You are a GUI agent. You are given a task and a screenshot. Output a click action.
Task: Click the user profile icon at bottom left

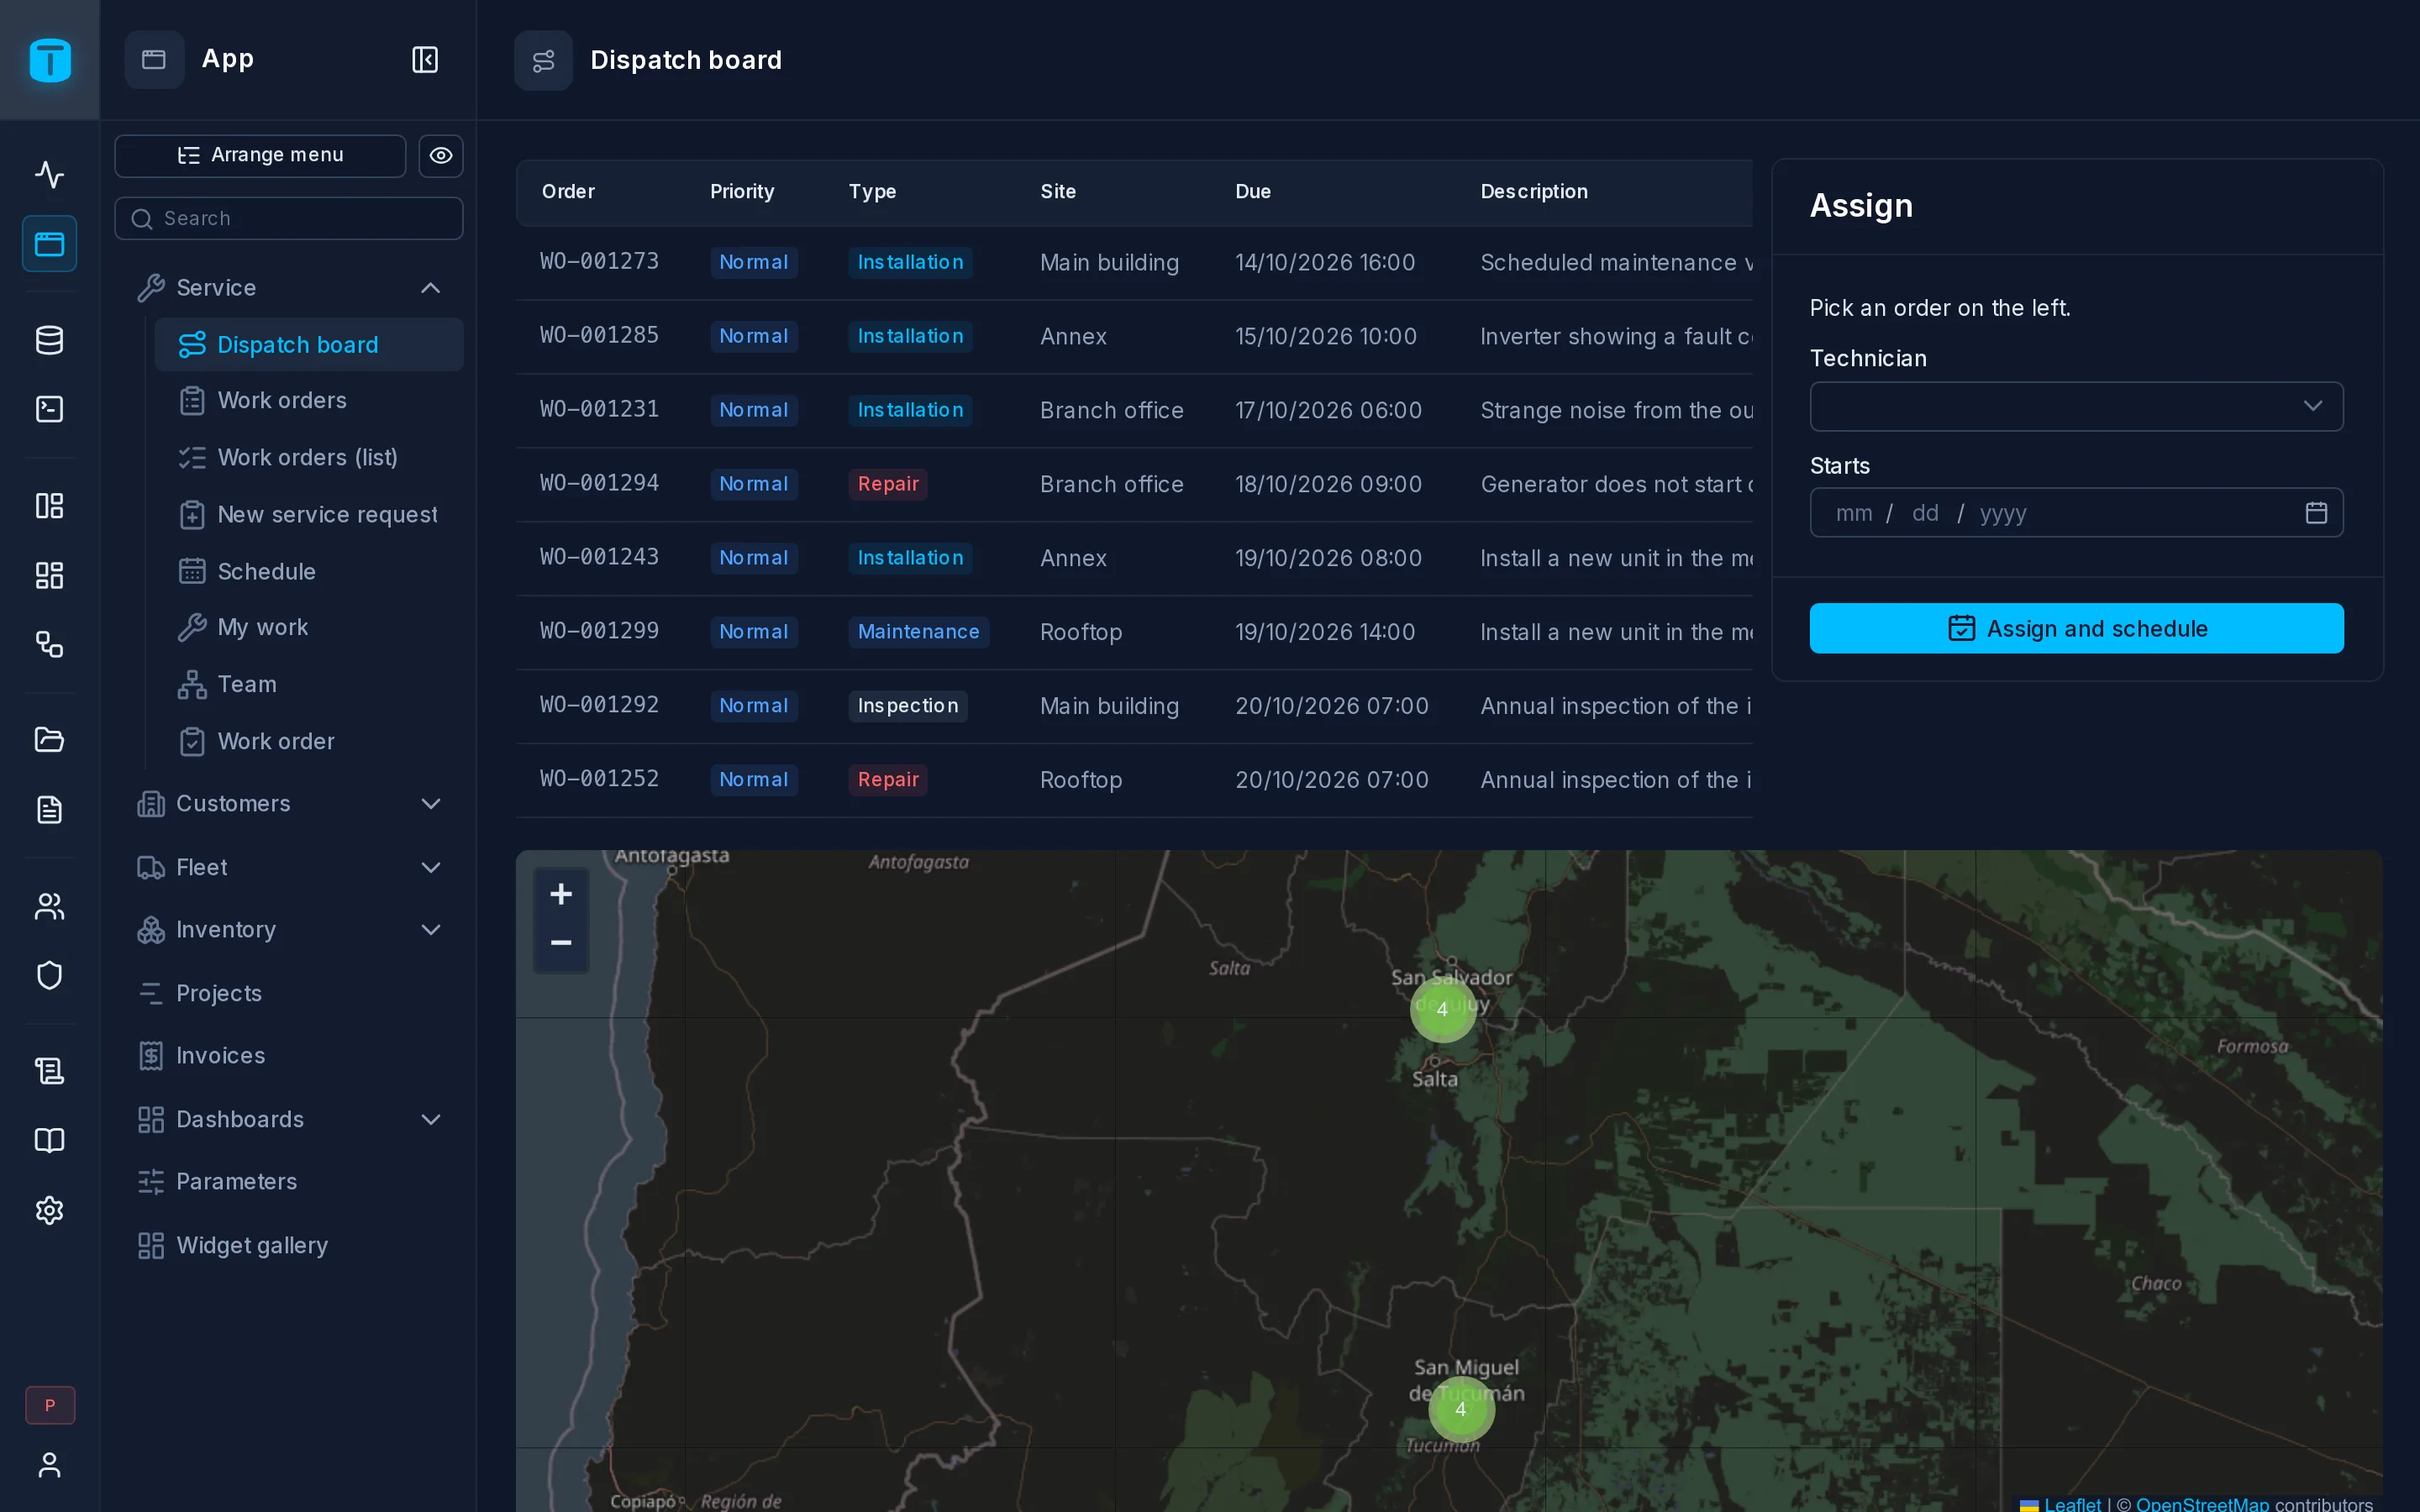point(49,1465)
